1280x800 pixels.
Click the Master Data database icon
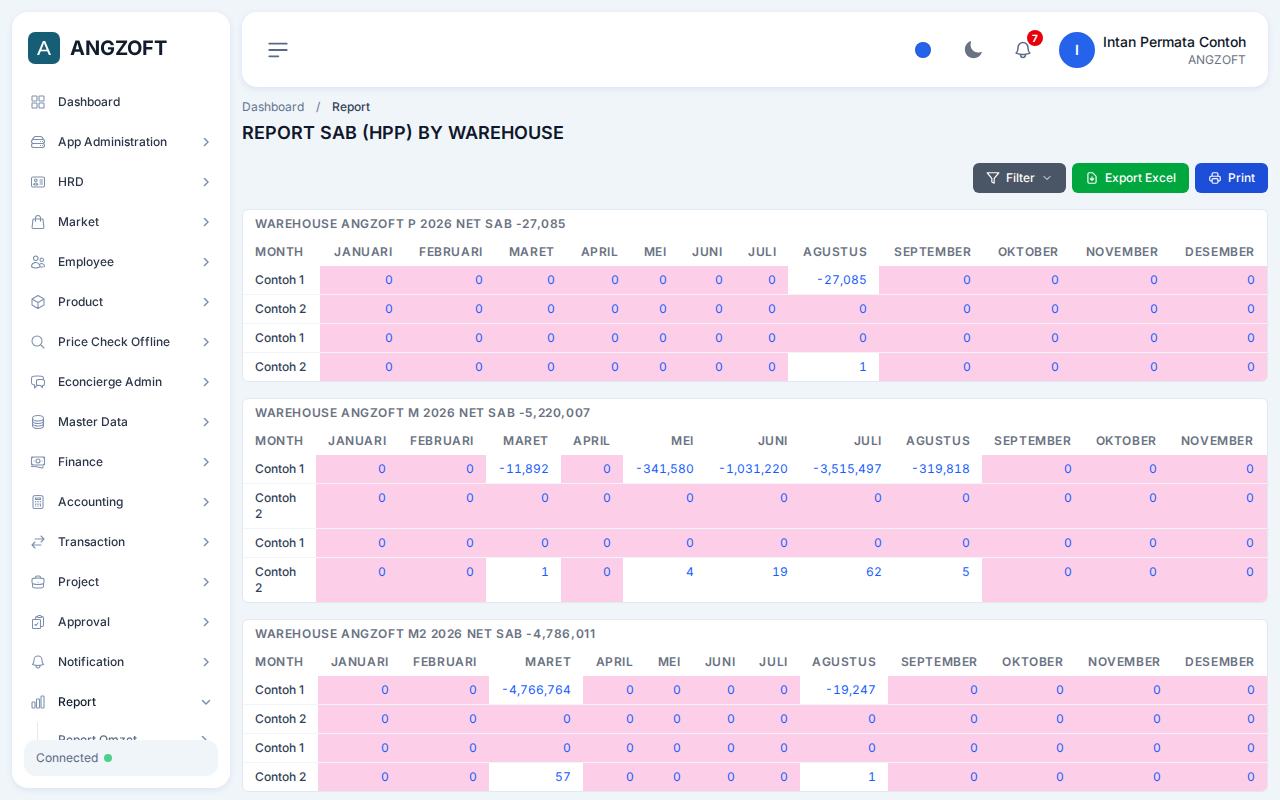pyautogui.click(x=38, y=422)
